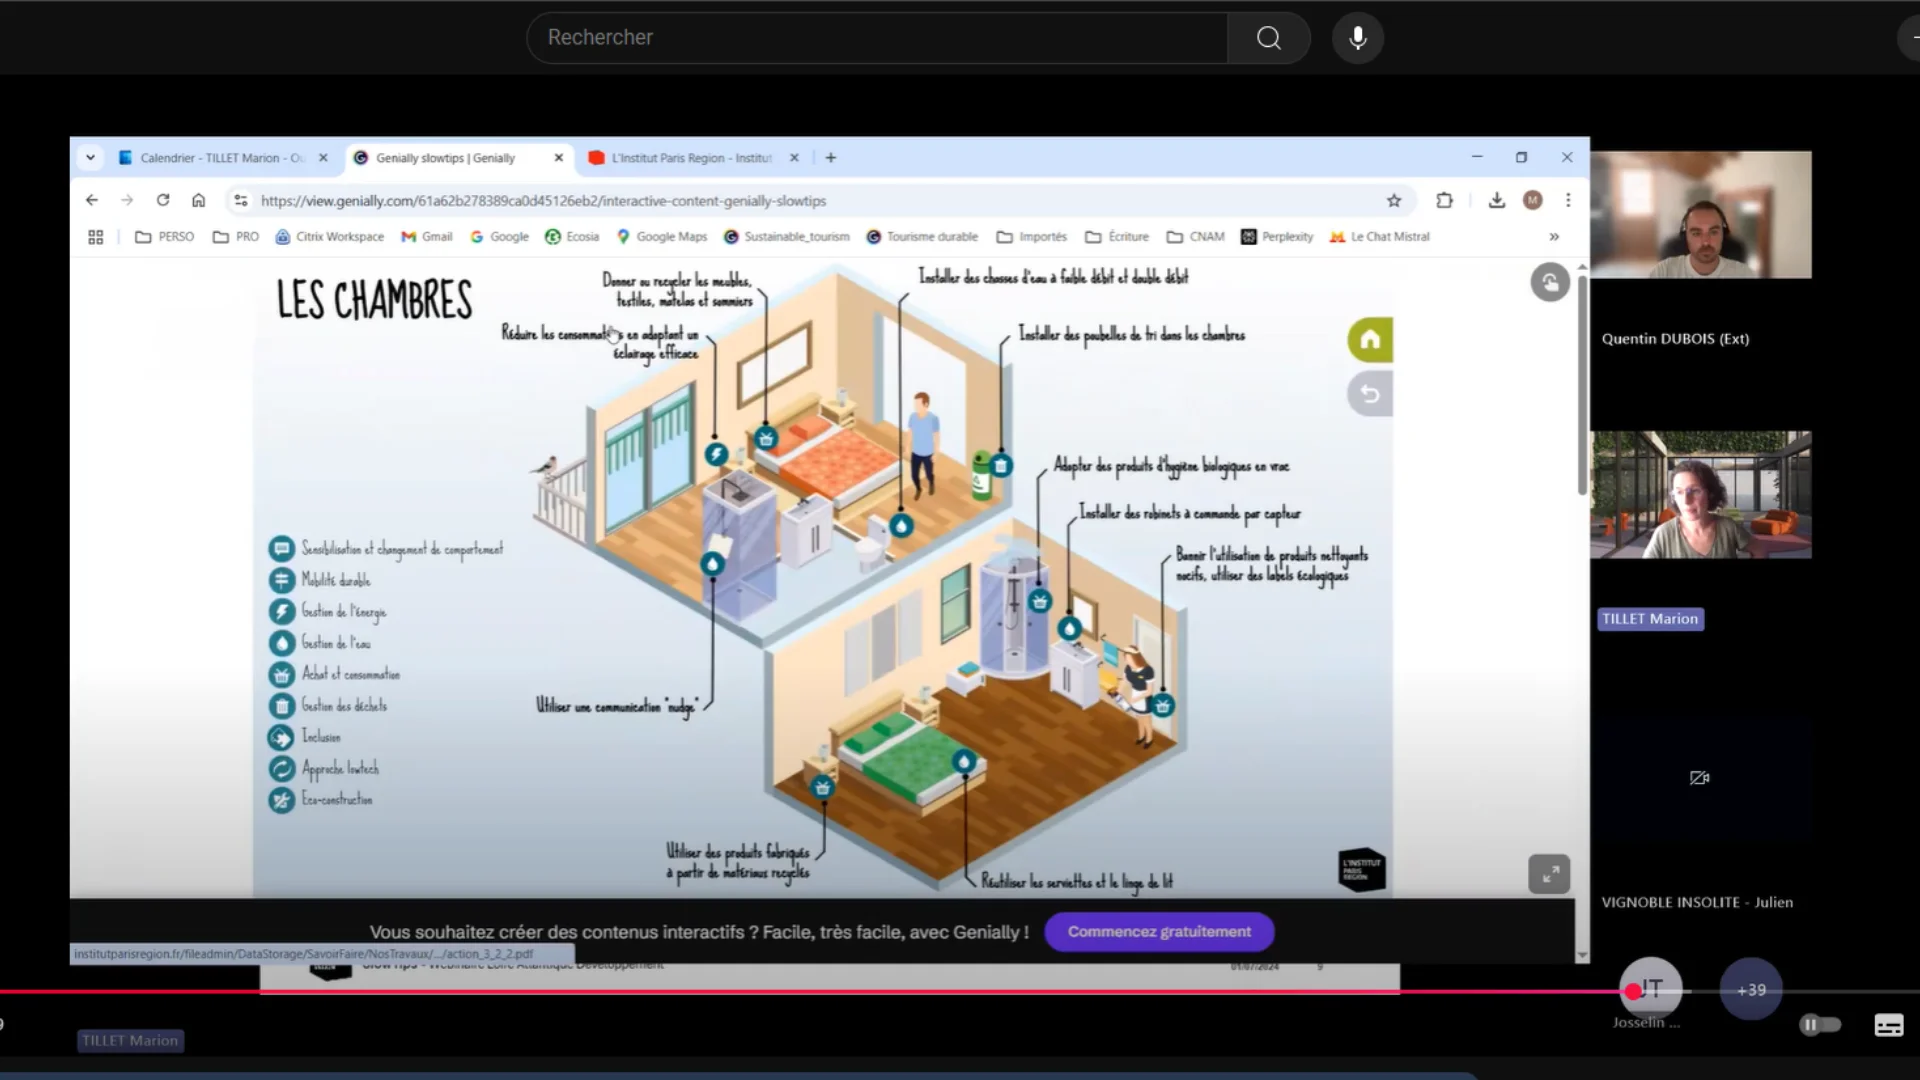
Task: Expand the +39 participants bubble
Action: pos(1750,990)
